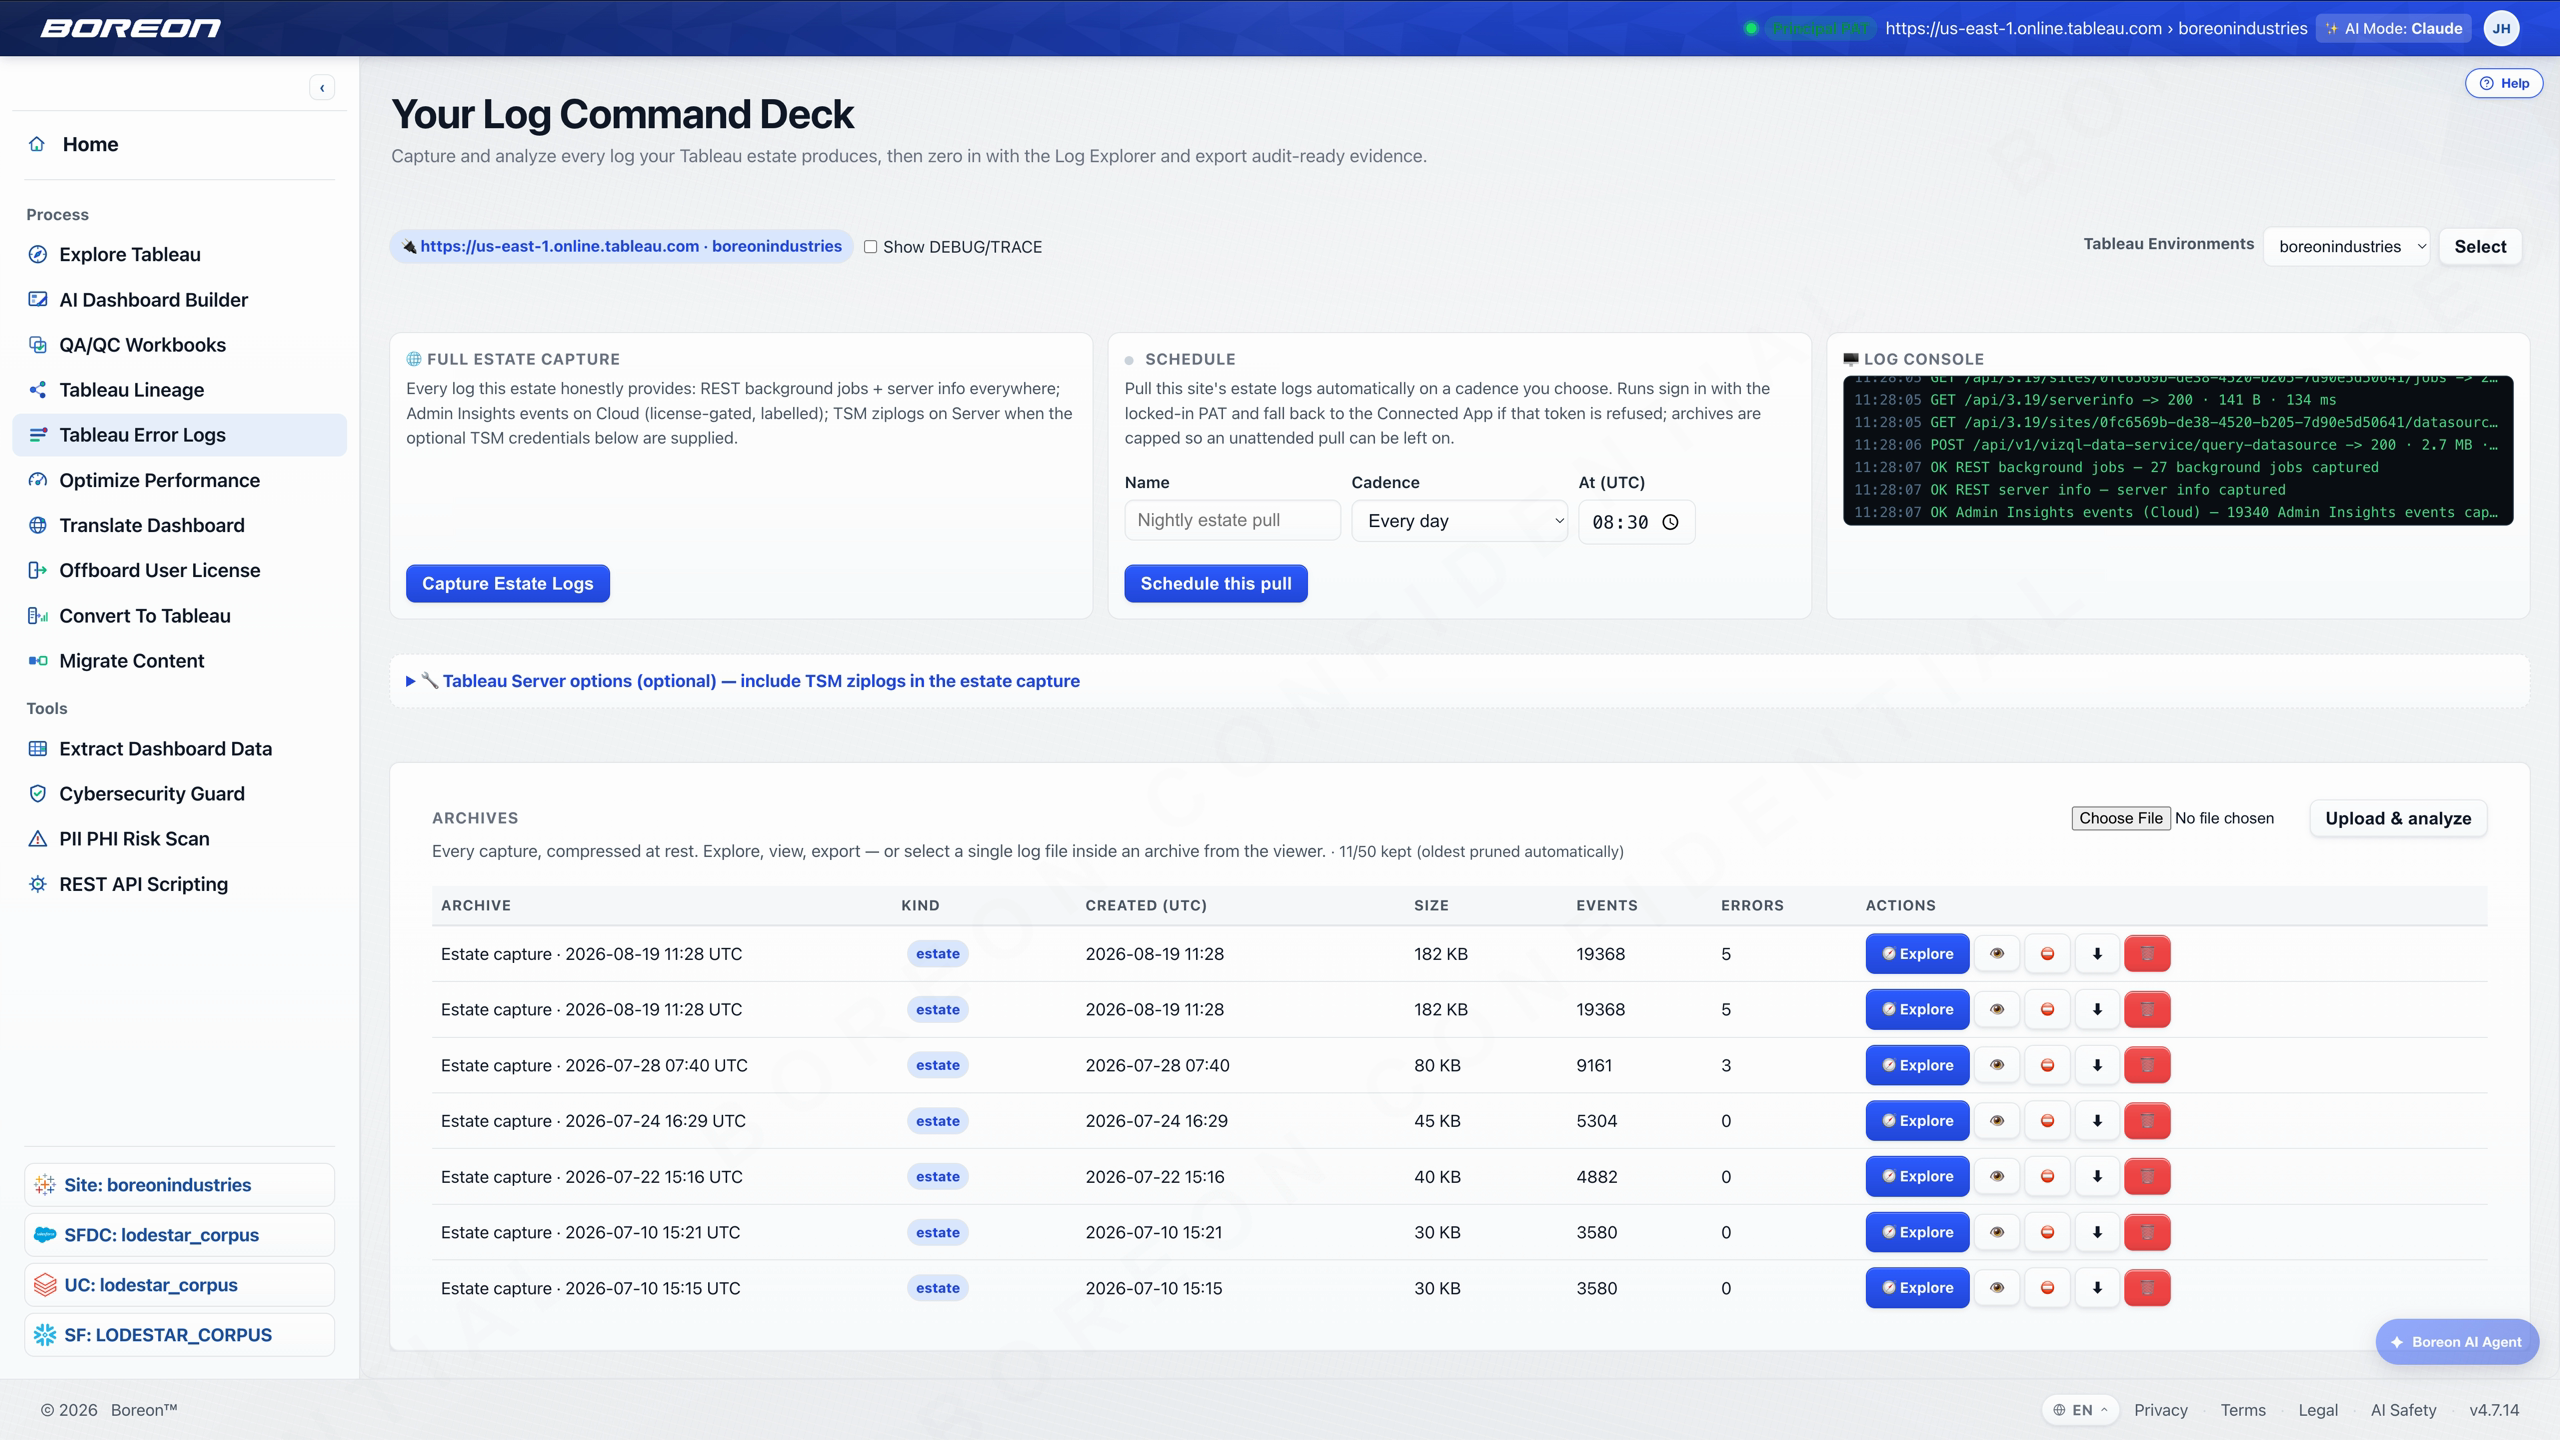This screenshot has width=2560, height=1440.
Task: Click Schedule this pull
Action: (1216, 584)
